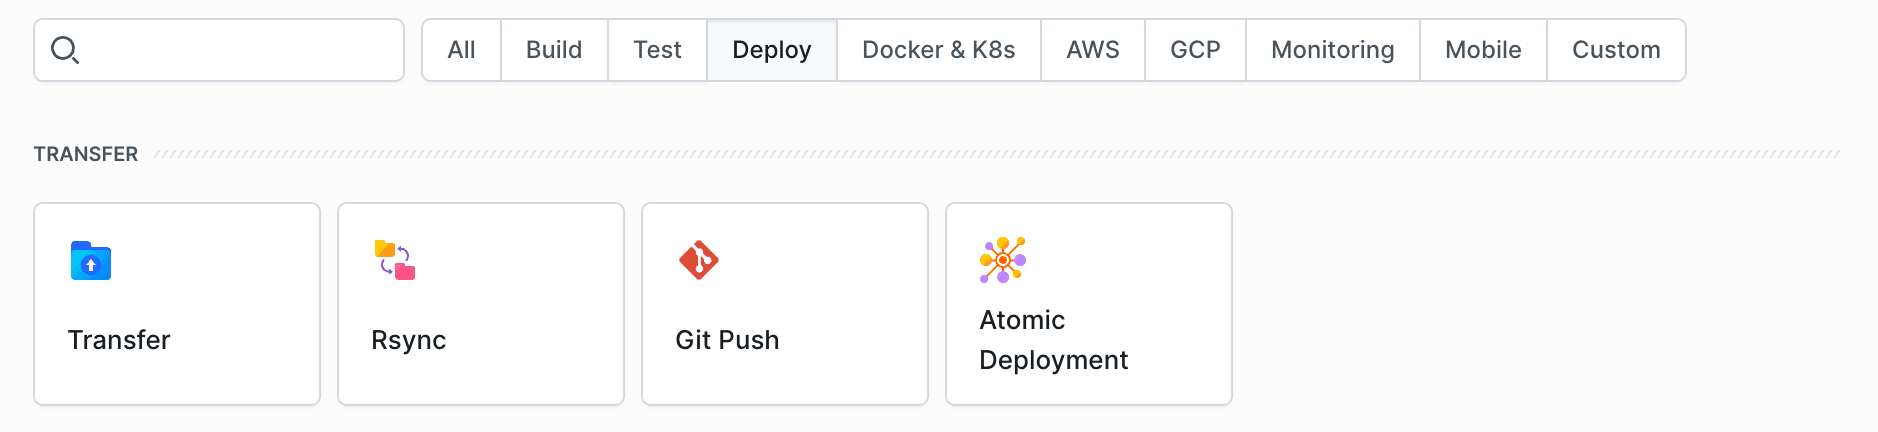Switch to the GCP tab
Screen dimensions: 1878x432
coord(1195,50)
